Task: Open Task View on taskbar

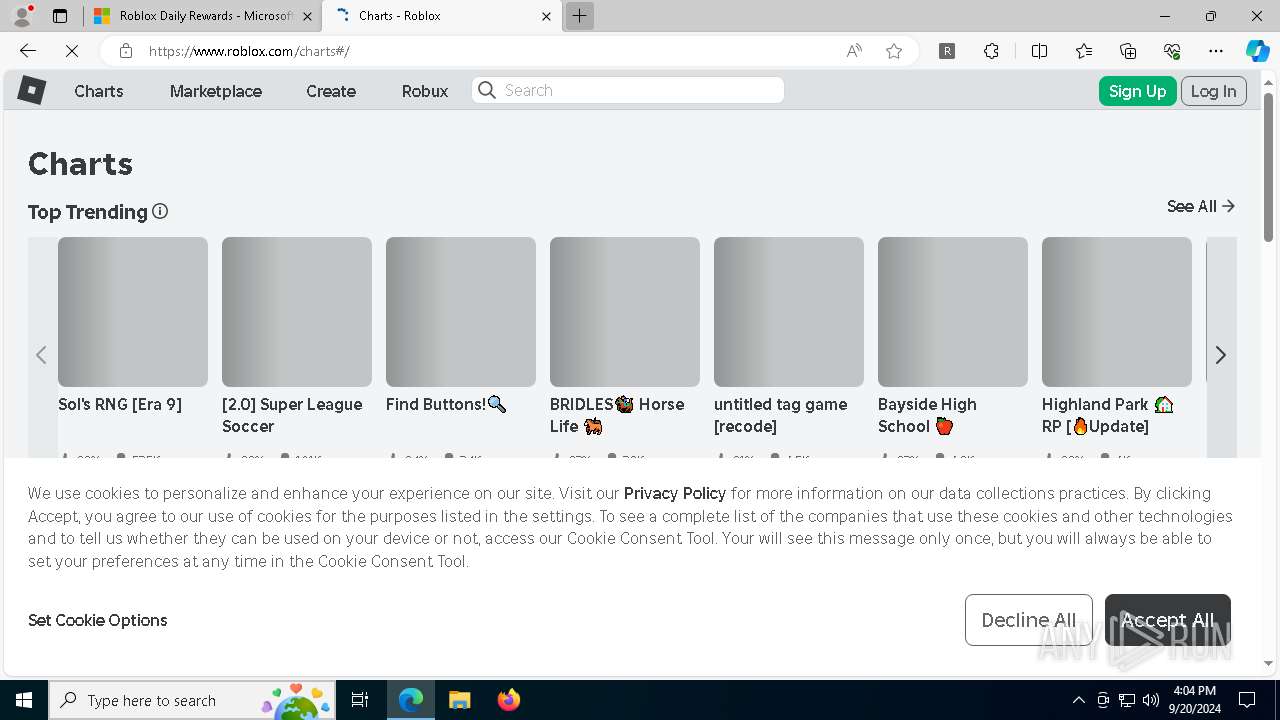Action: [360, 700]
